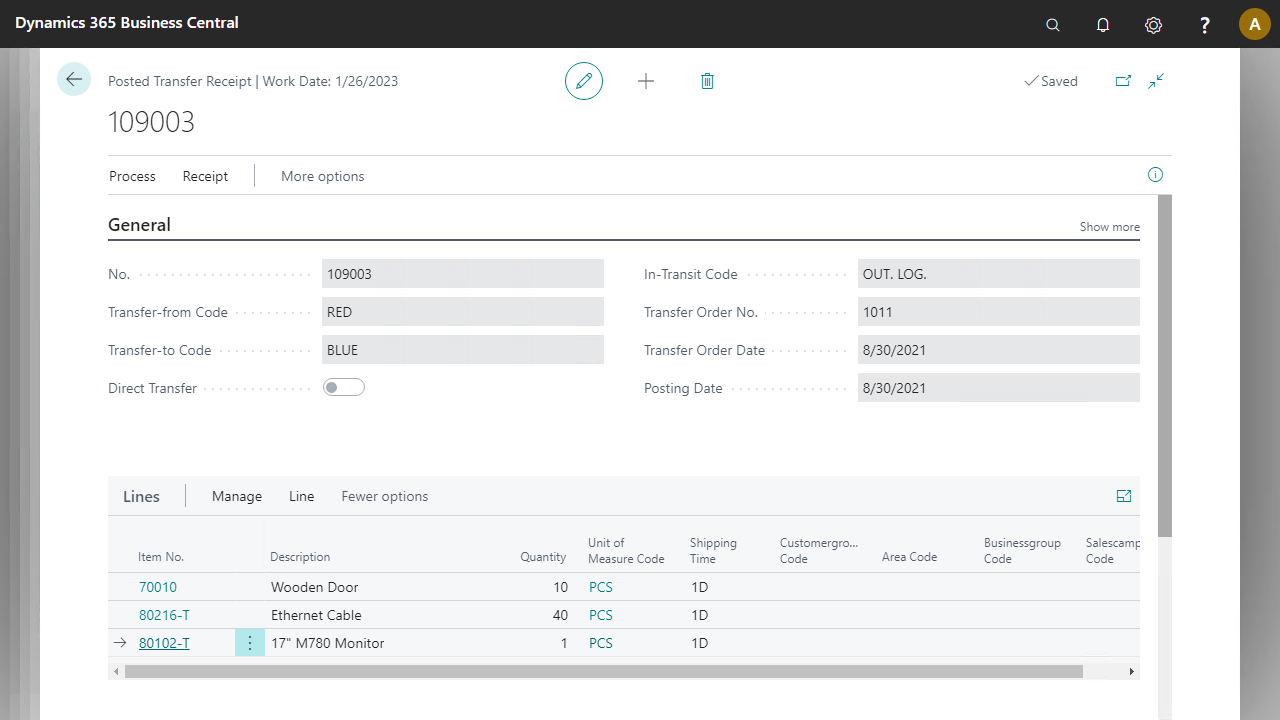Open the Receipt menu
Screen dimensions: 1280x720
click(205, 176)
